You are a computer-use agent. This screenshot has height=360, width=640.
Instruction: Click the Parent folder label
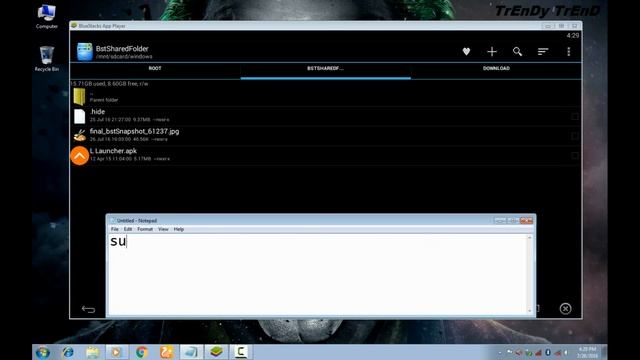click(x=104, y=100)
